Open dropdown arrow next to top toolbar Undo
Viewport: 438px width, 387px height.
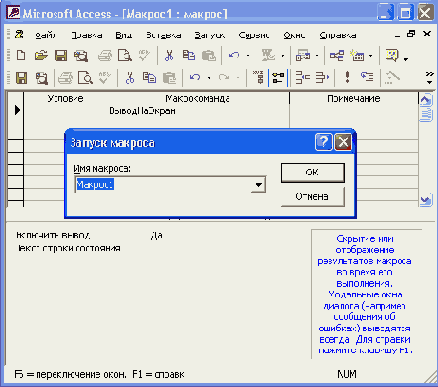248,56
